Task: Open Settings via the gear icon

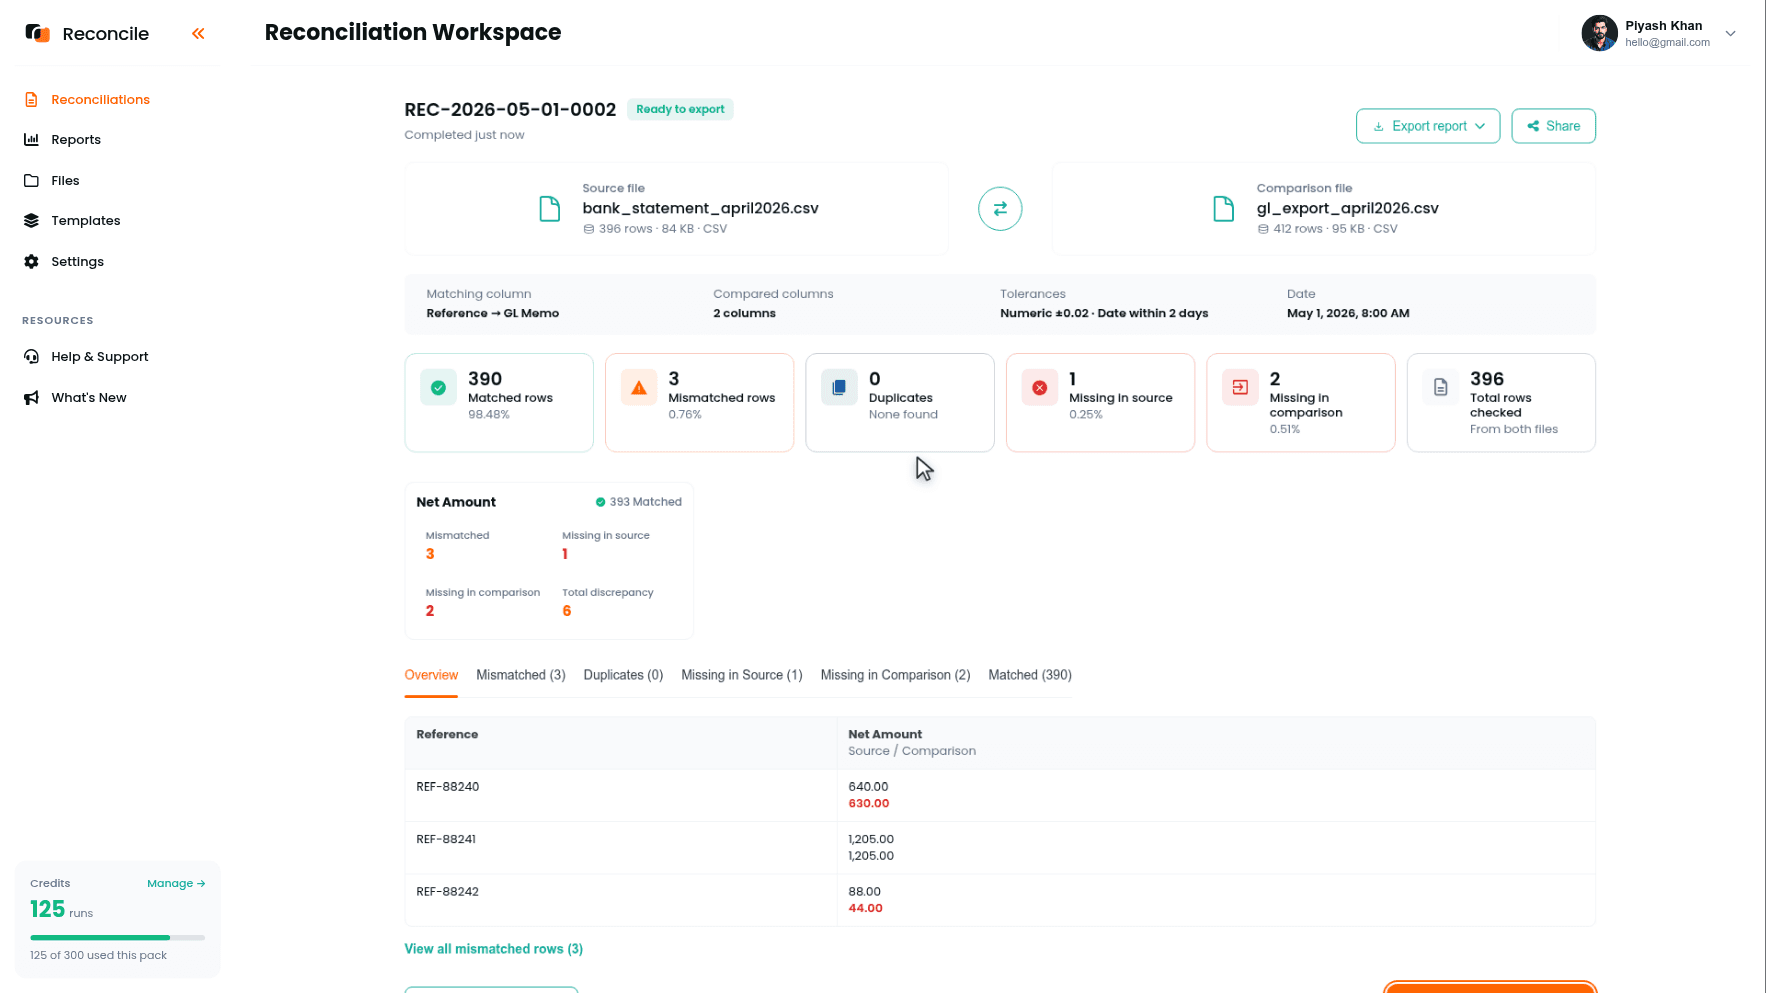Action: pos(31,262)
